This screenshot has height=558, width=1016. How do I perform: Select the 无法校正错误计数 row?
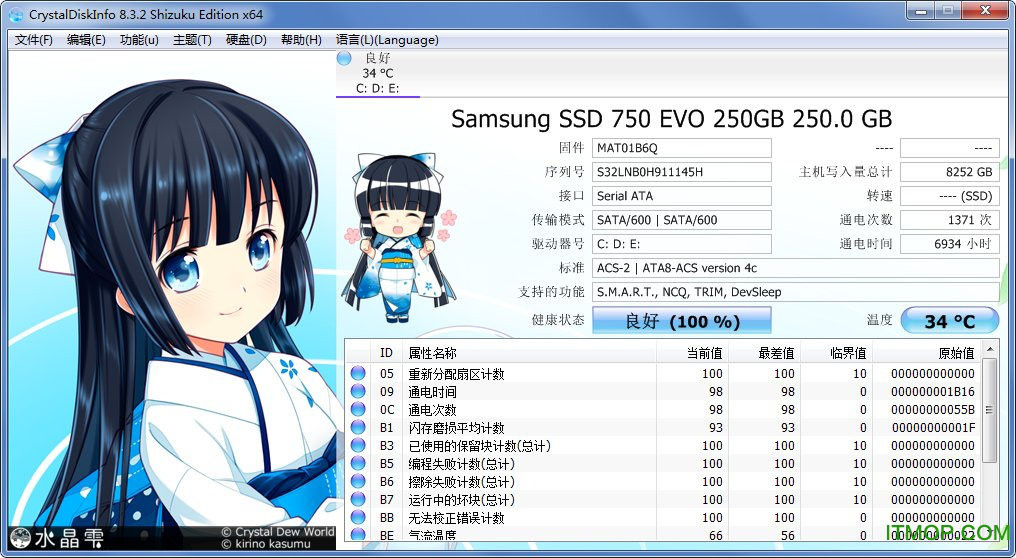663,518
